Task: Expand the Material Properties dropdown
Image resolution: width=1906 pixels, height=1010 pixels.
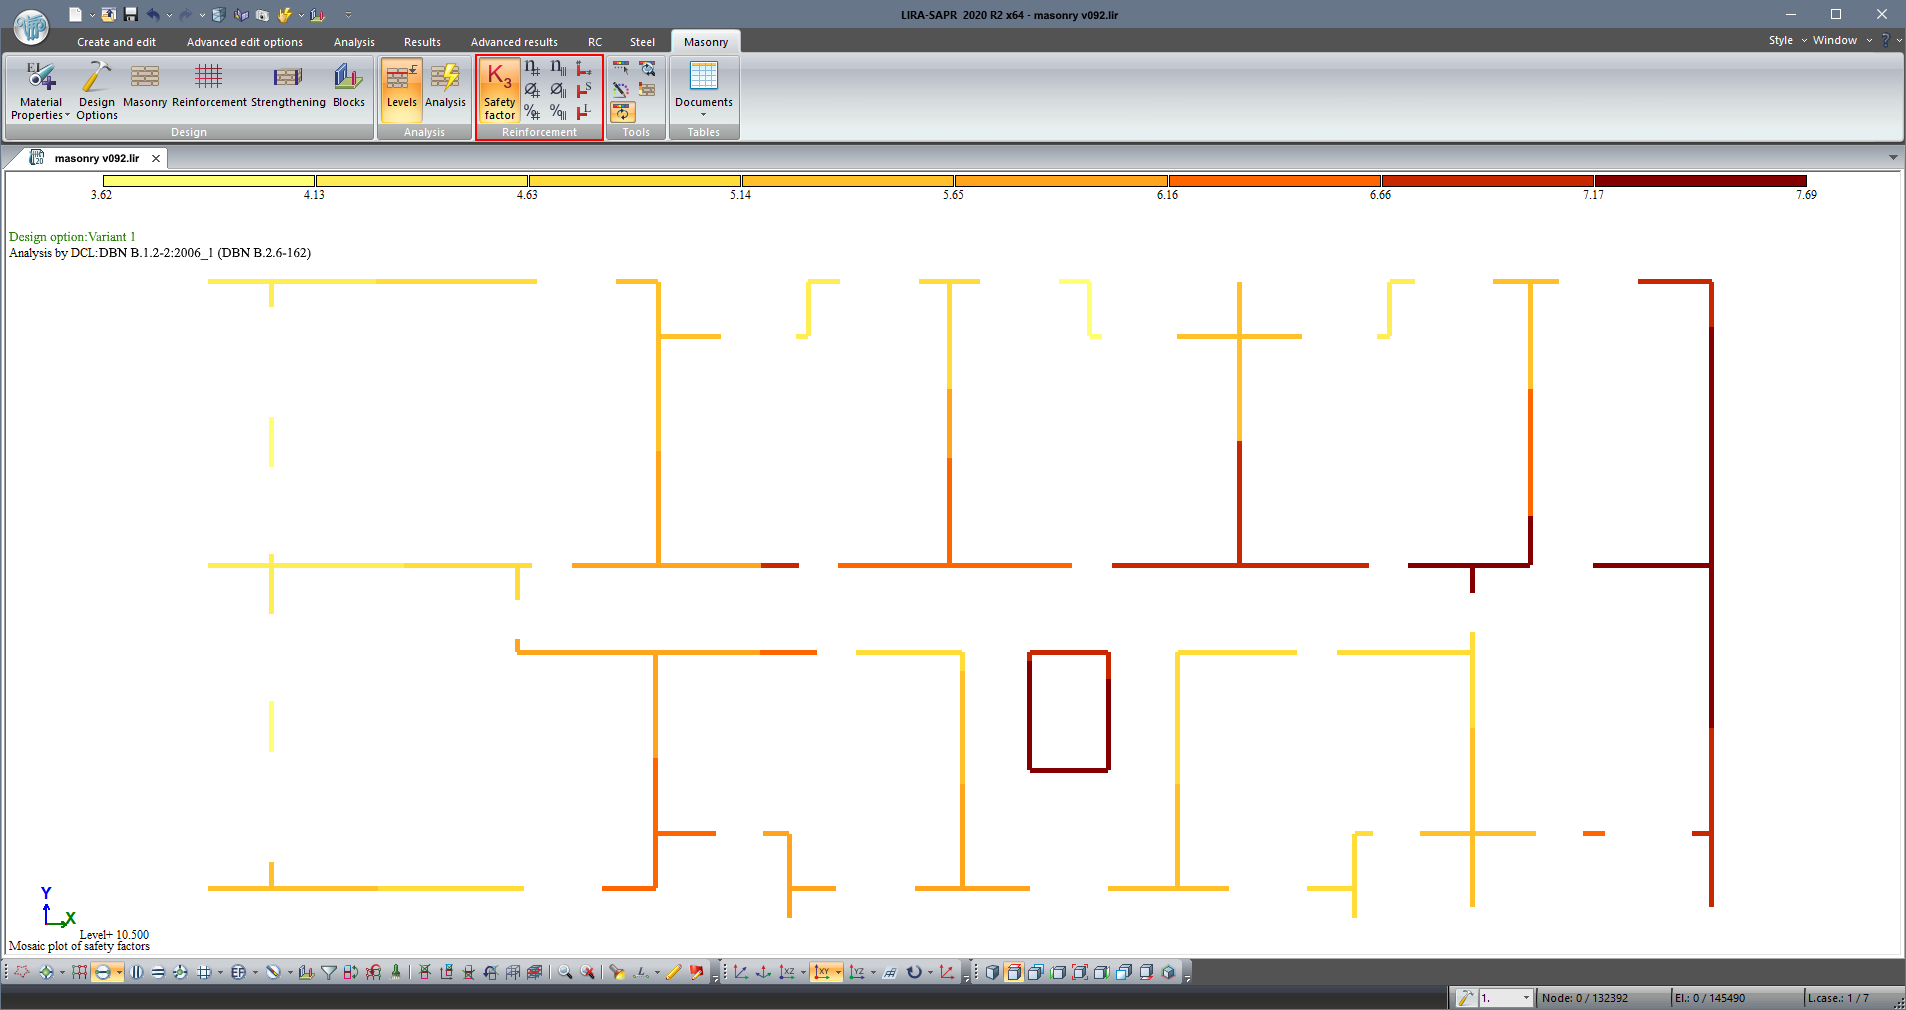Action: click(x=40, y=115)
